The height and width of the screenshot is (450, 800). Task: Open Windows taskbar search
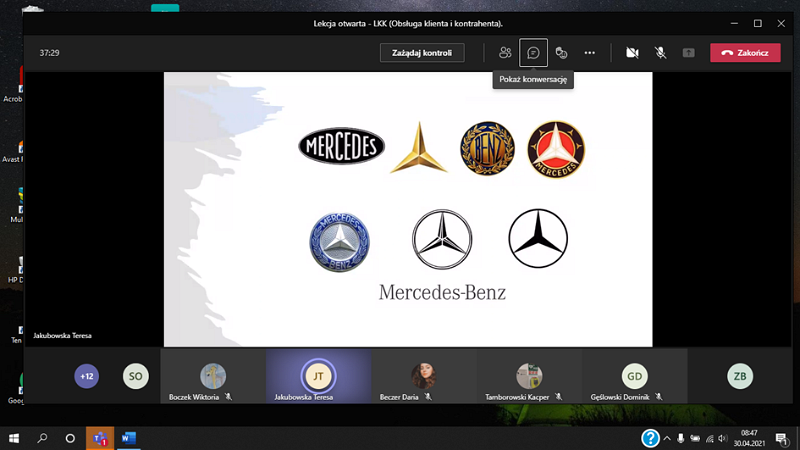42,438
